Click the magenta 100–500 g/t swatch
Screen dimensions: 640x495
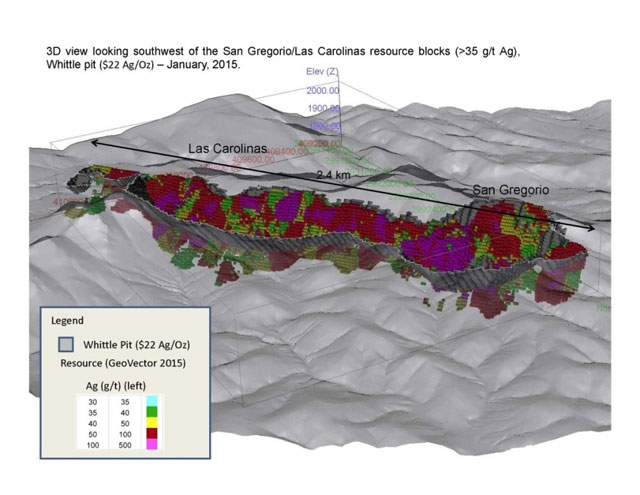151,444
